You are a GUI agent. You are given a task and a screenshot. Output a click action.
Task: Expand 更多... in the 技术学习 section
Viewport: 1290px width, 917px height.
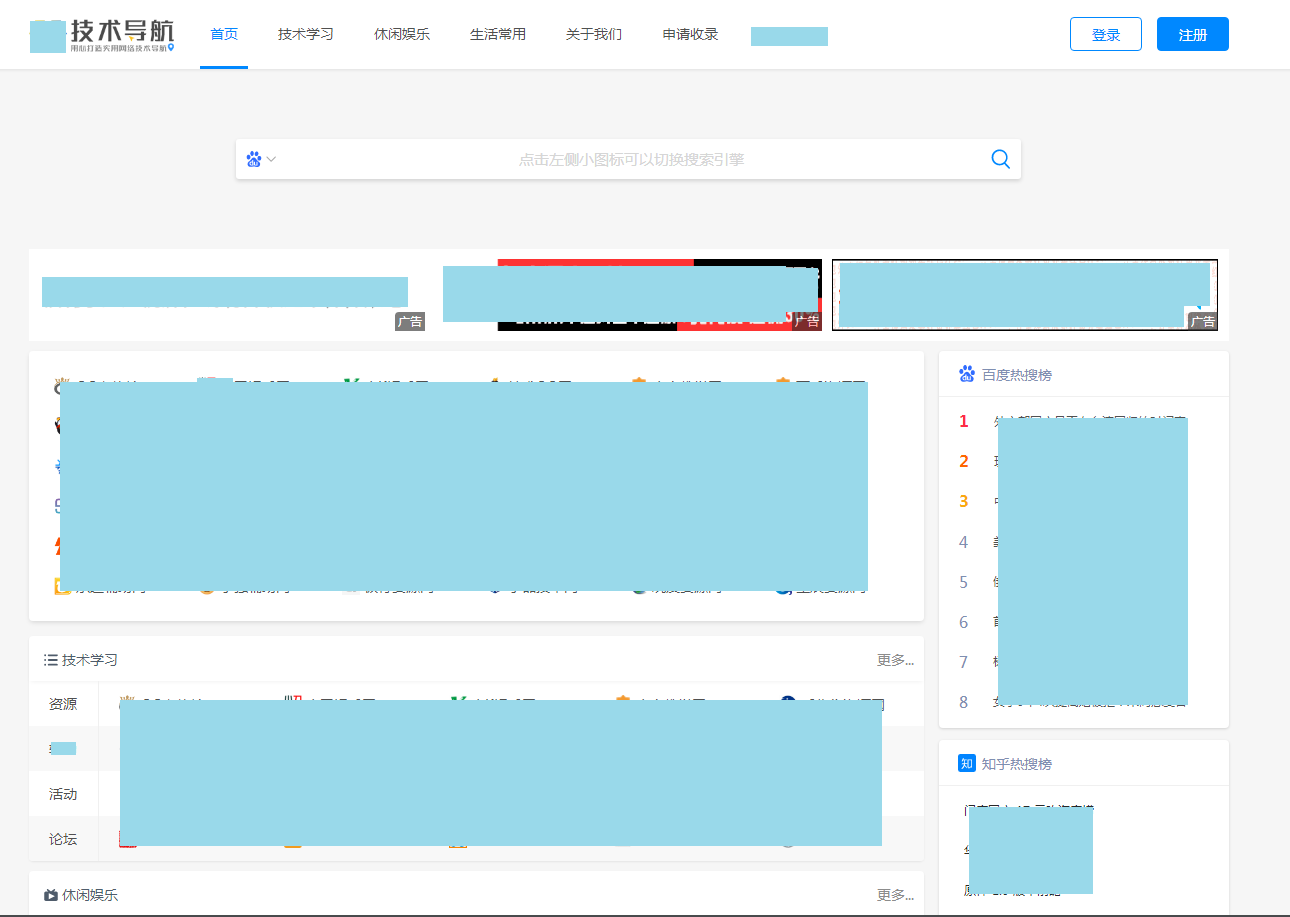tap(894, 660)
